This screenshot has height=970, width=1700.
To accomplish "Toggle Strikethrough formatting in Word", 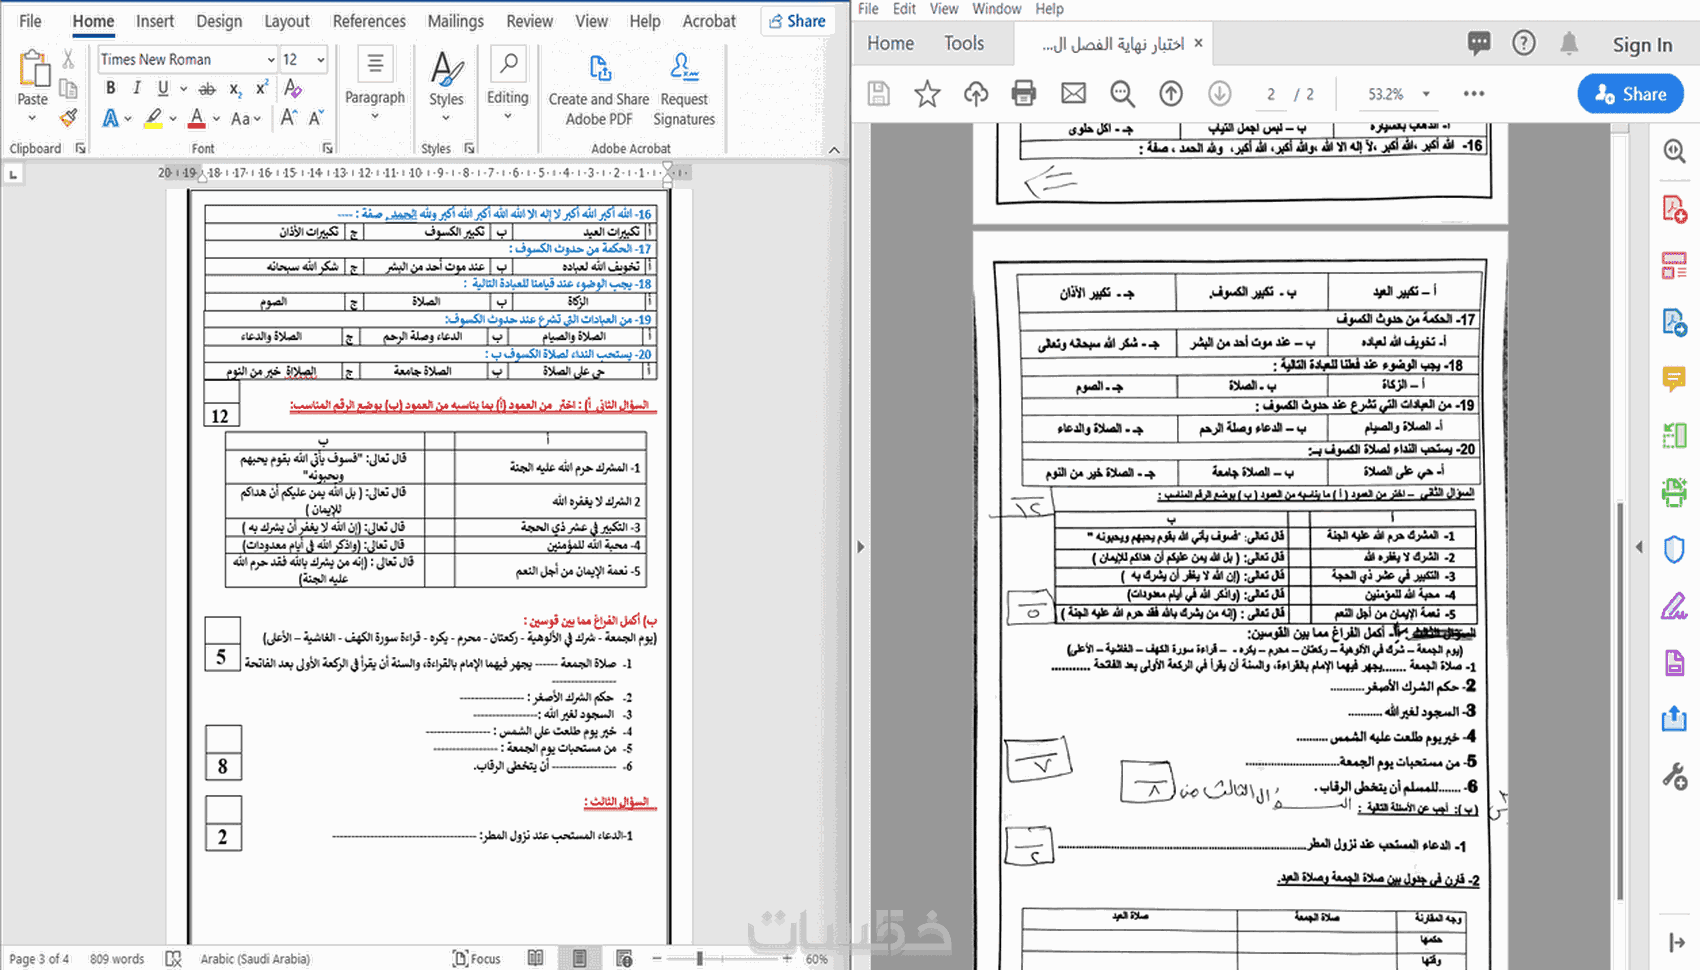I will point(207,89).
